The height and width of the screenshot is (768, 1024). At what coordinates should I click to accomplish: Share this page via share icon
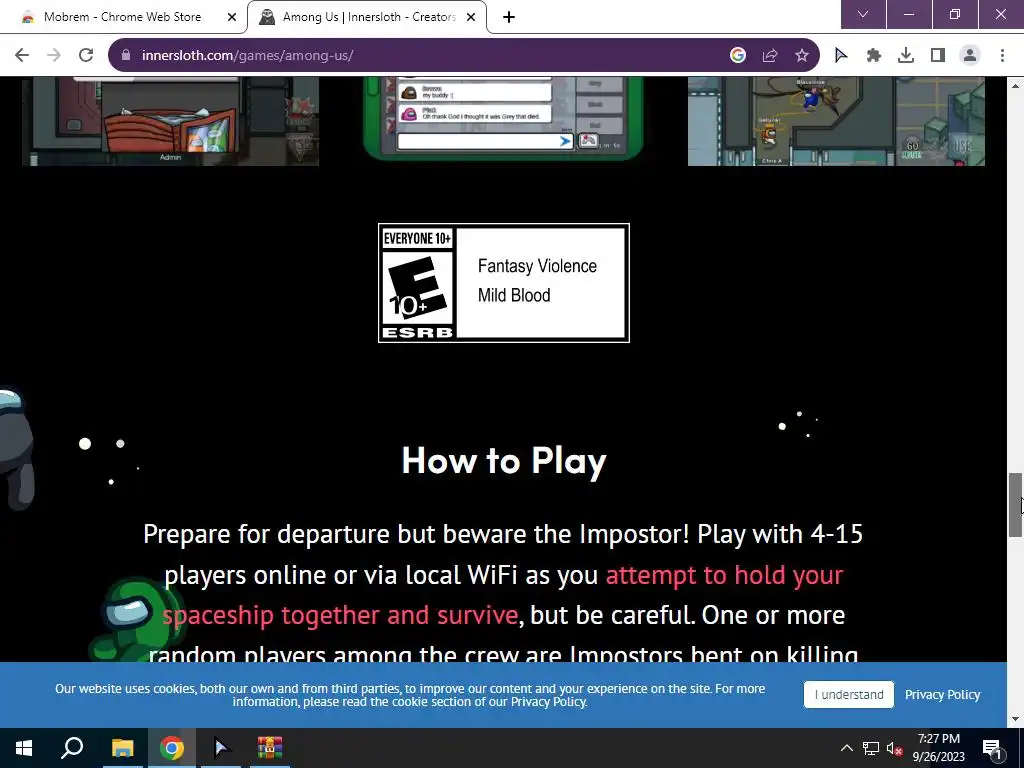click(x=770, y=56)
